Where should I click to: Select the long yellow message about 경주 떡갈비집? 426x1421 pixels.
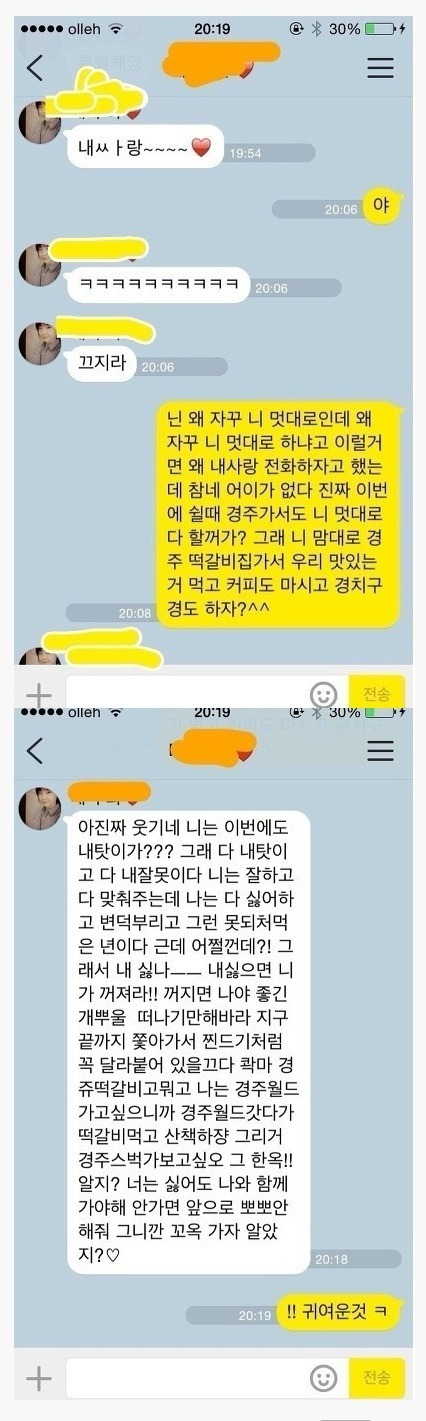279,513
